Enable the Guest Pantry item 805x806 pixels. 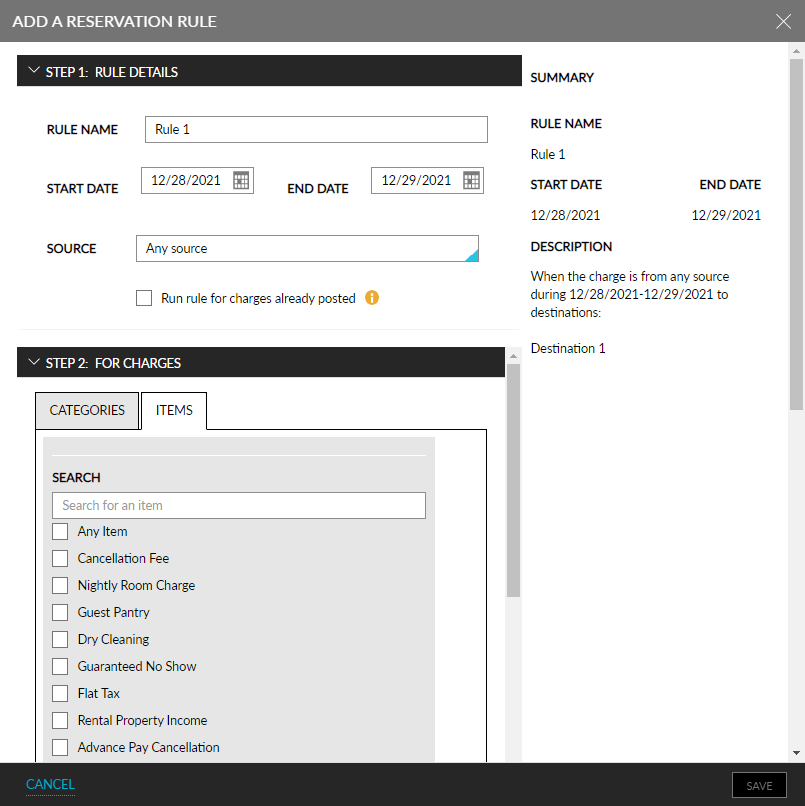click(x=59, y=612)
